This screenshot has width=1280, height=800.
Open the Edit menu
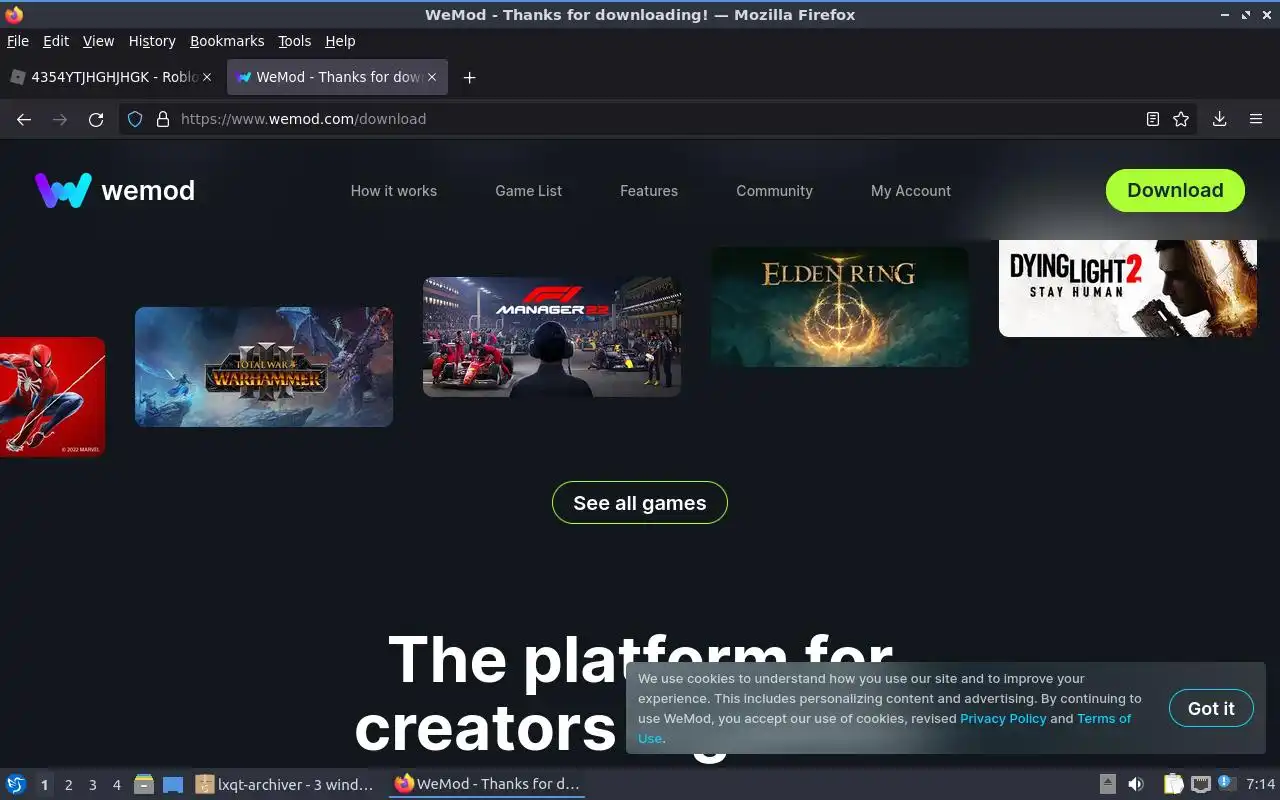click(x=56, y=41)
